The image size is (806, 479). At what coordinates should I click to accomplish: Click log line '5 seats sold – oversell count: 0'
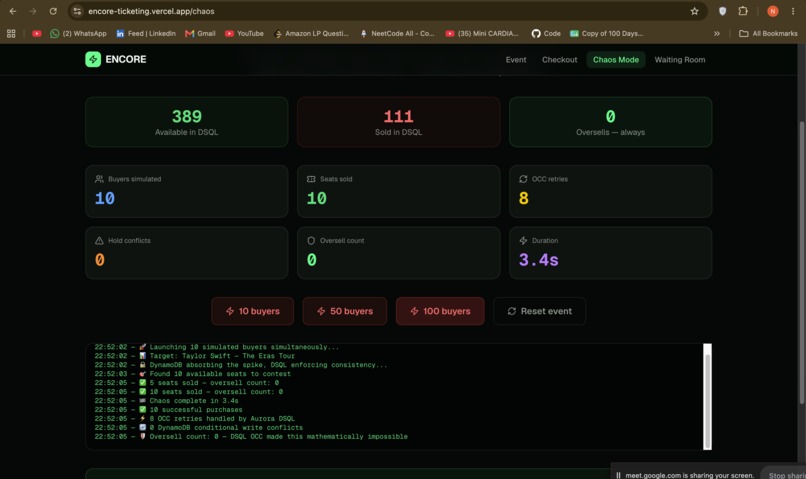point(214,382)
